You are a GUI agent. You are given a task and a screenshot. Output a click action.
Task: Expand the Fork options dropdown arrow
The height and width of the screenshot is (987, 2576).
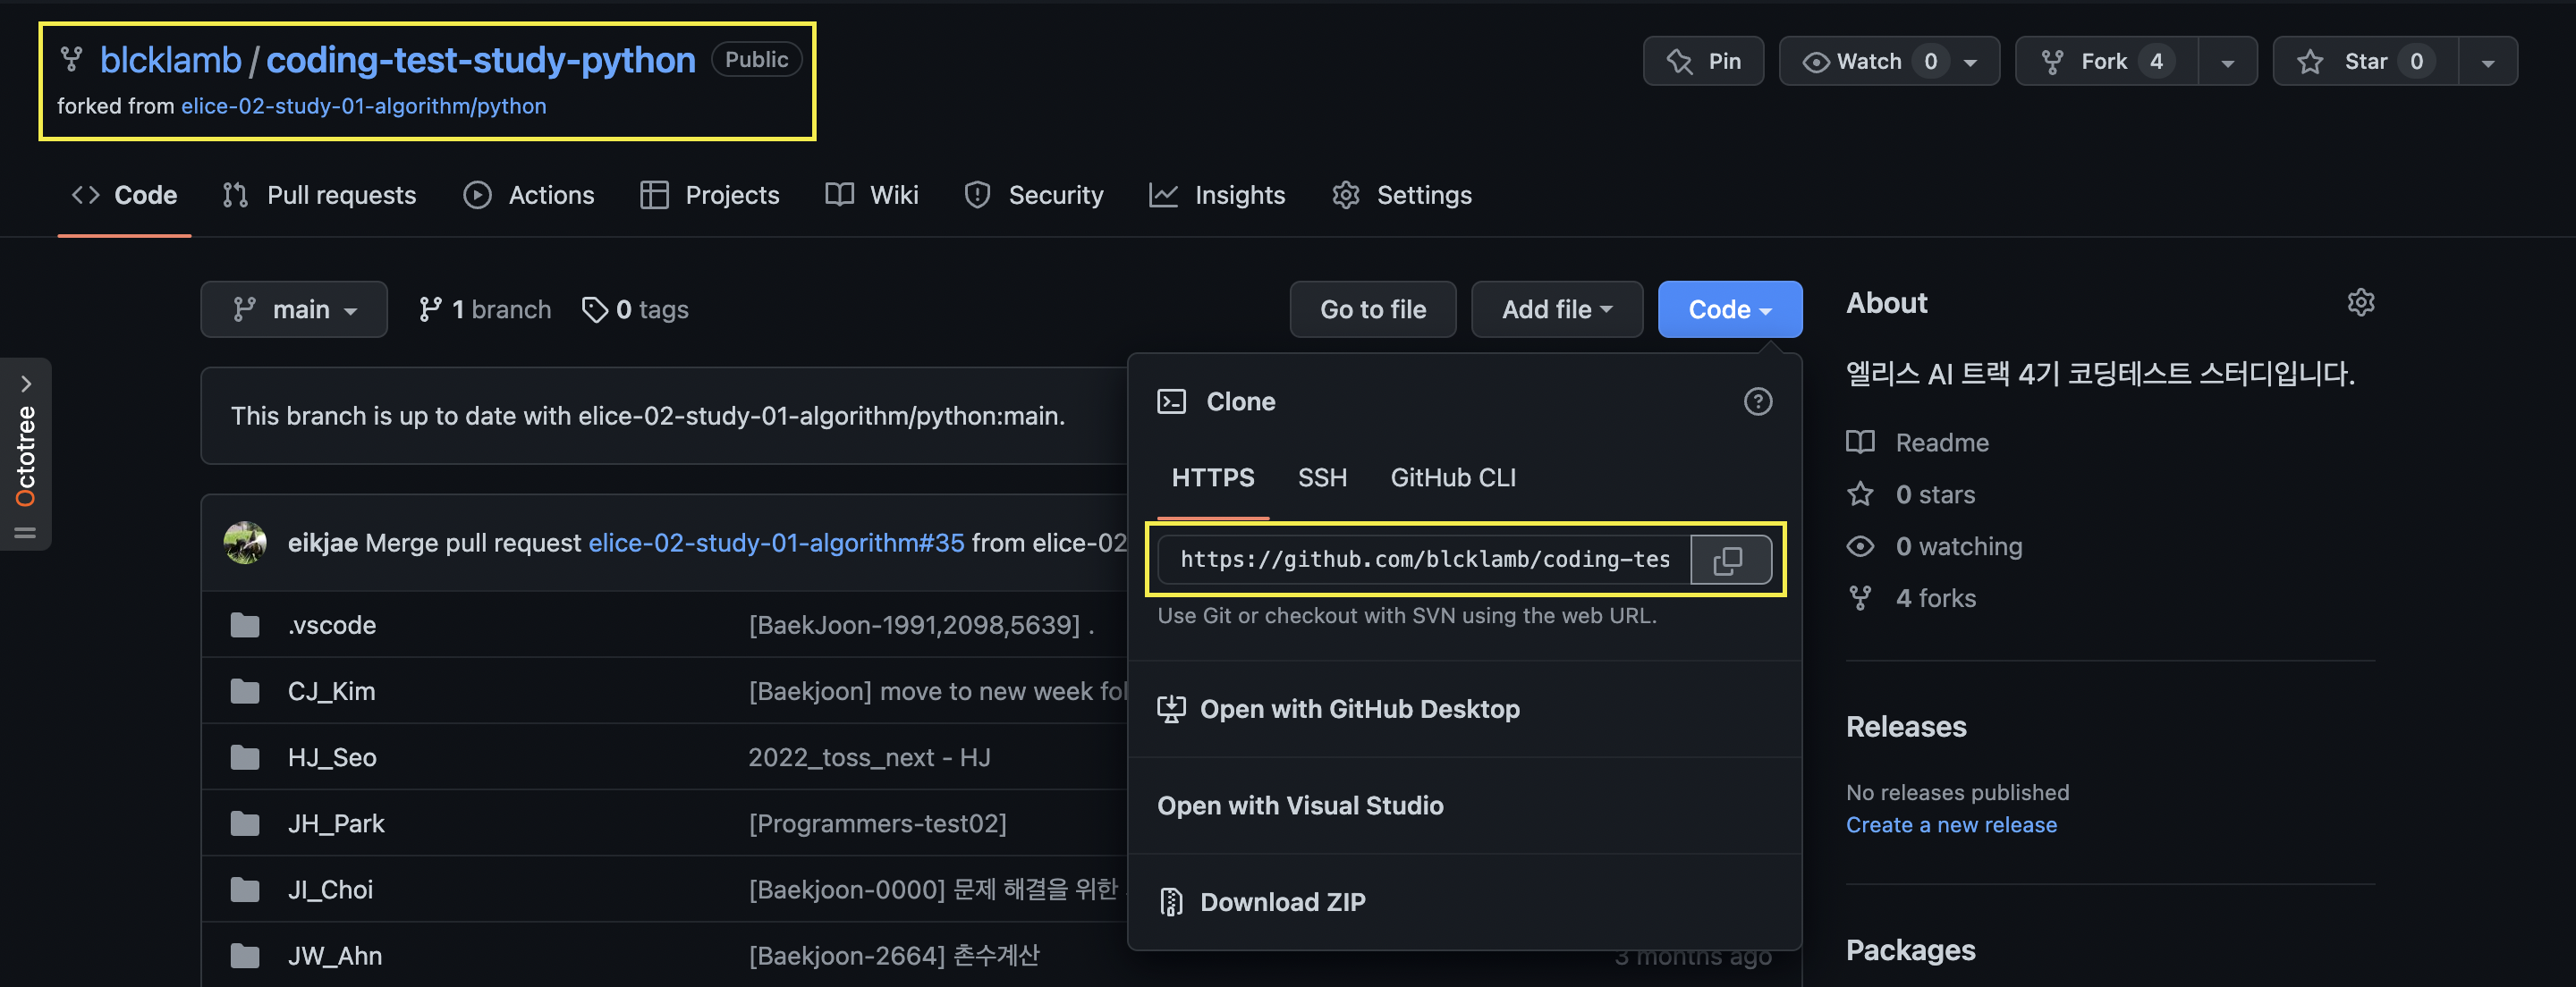(x=2227, y=62)
